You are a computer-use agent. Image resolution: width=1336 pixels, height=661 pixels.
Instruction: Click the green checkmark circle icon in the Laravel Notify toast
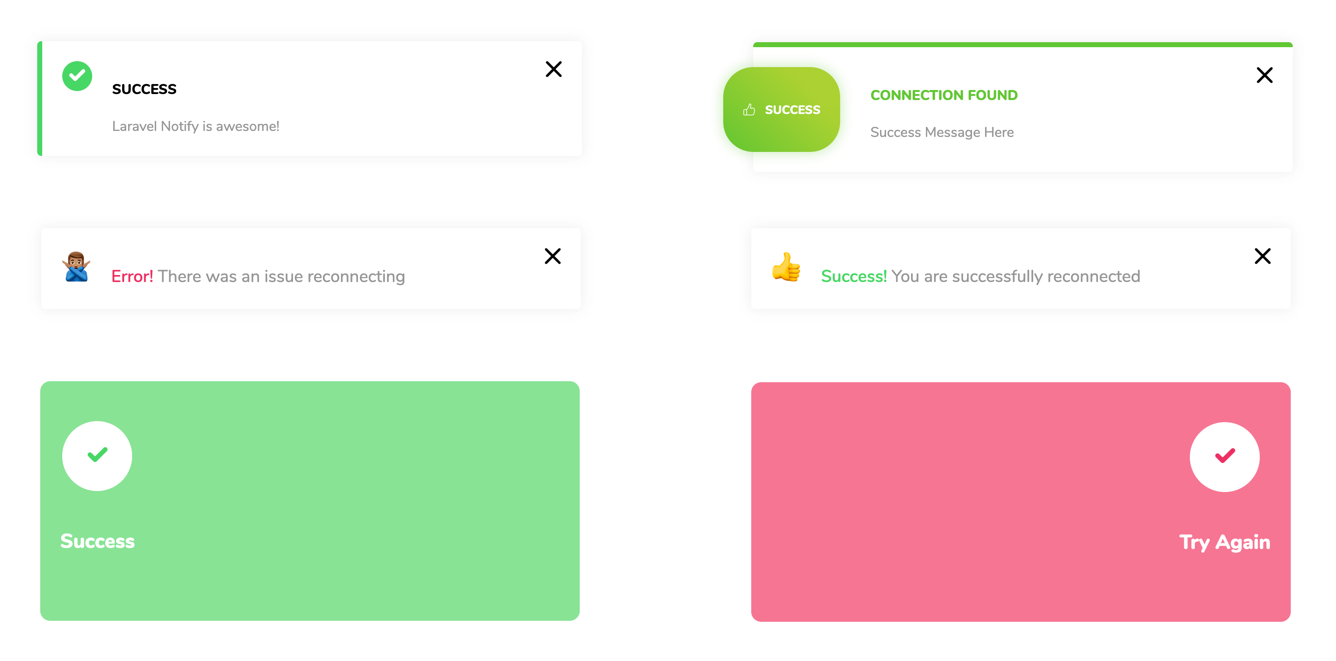77,76
